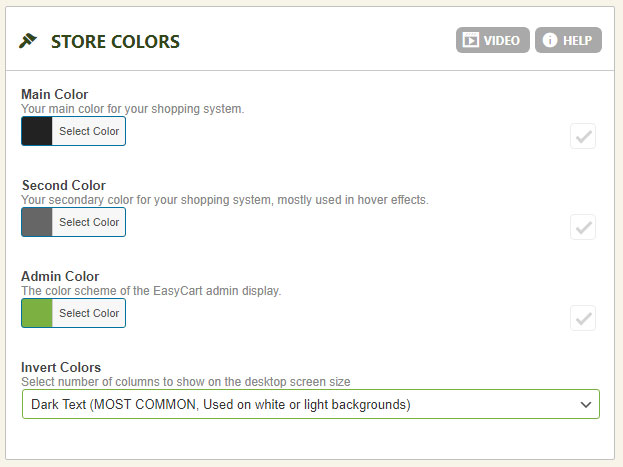Click the Admin Color label text
Screen dimensions: 623x467
60,276
